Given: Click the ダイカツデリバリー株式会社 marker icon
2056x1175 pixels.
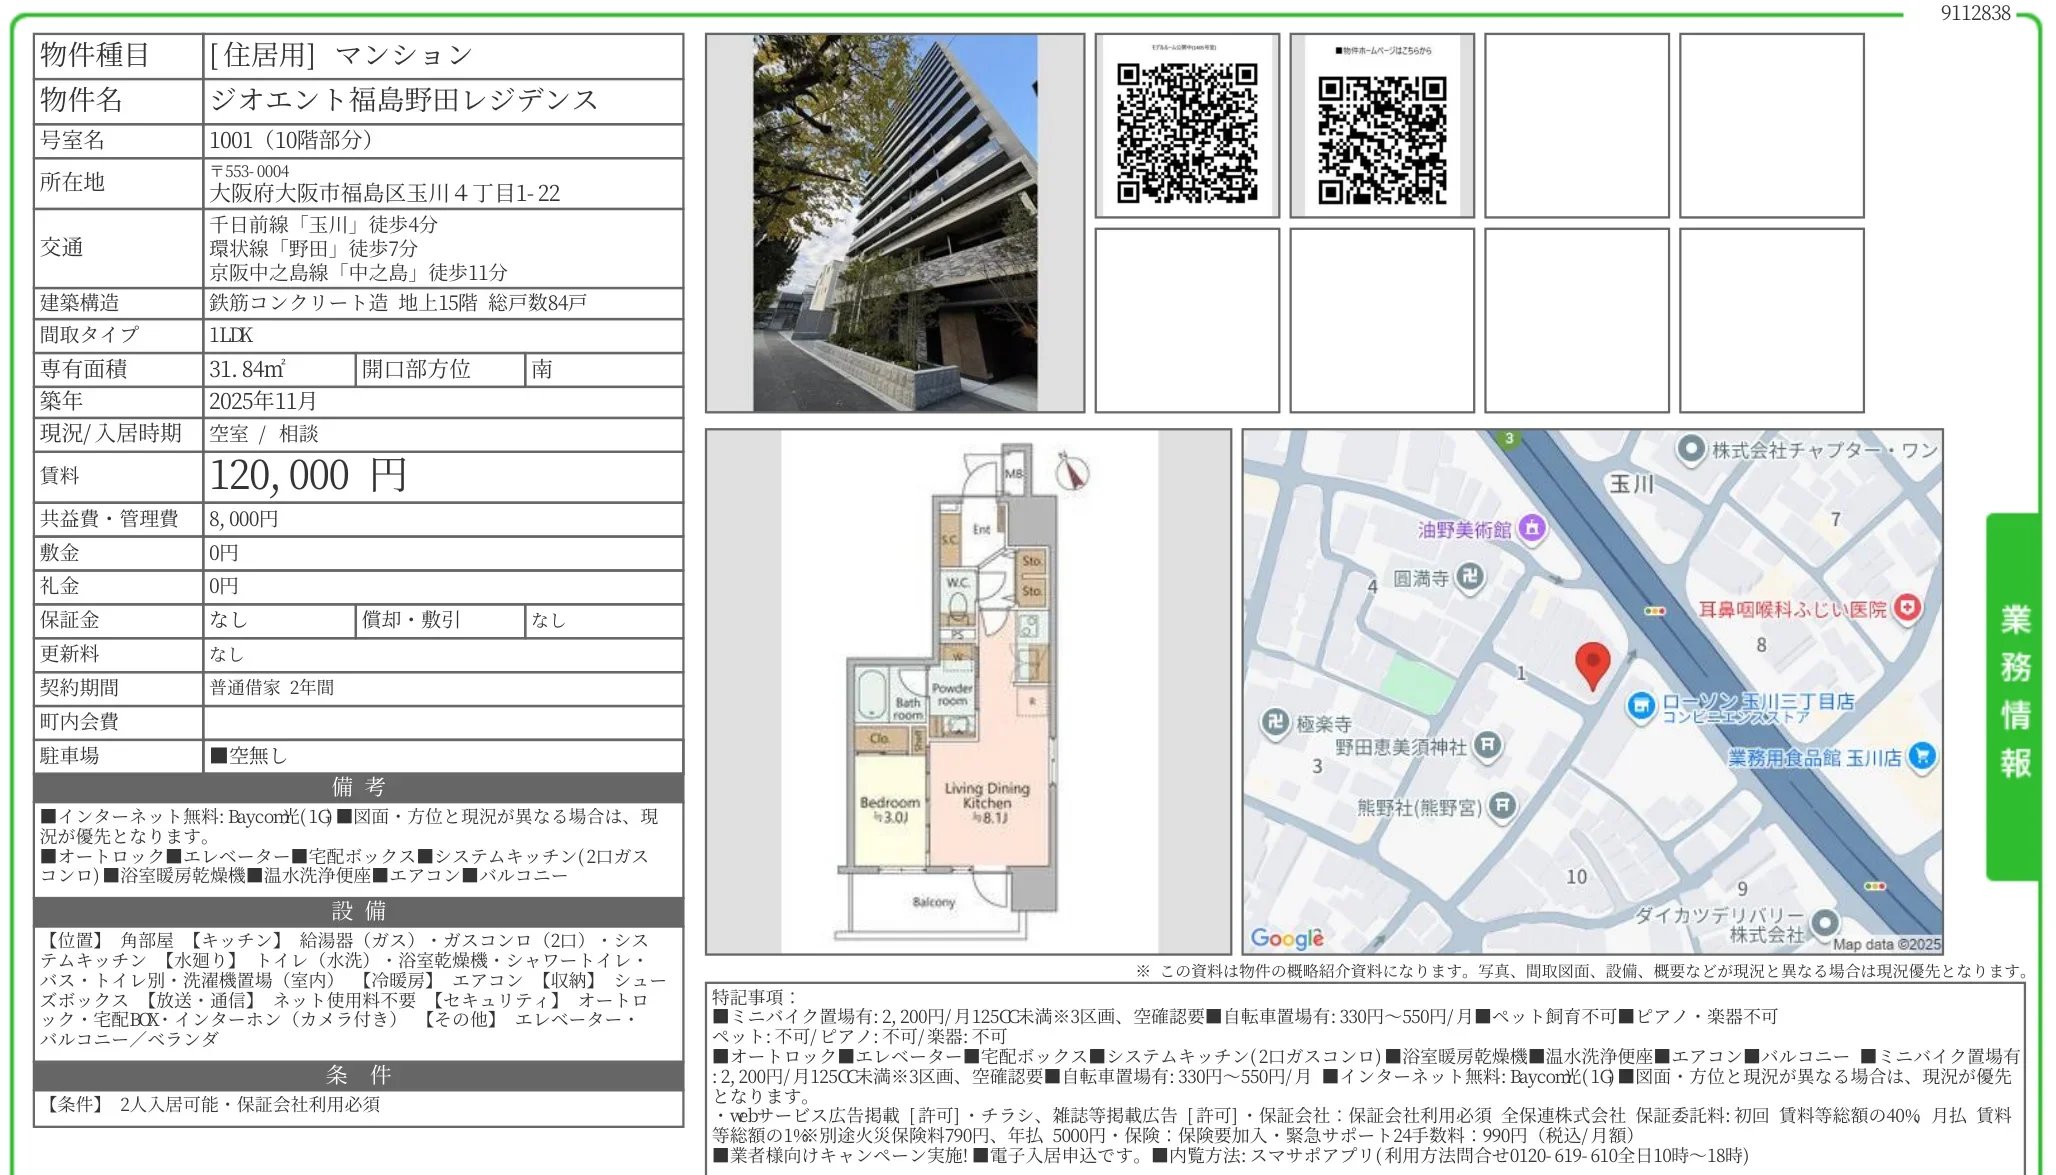Looking at the screenshot, I should point(1825,922).
